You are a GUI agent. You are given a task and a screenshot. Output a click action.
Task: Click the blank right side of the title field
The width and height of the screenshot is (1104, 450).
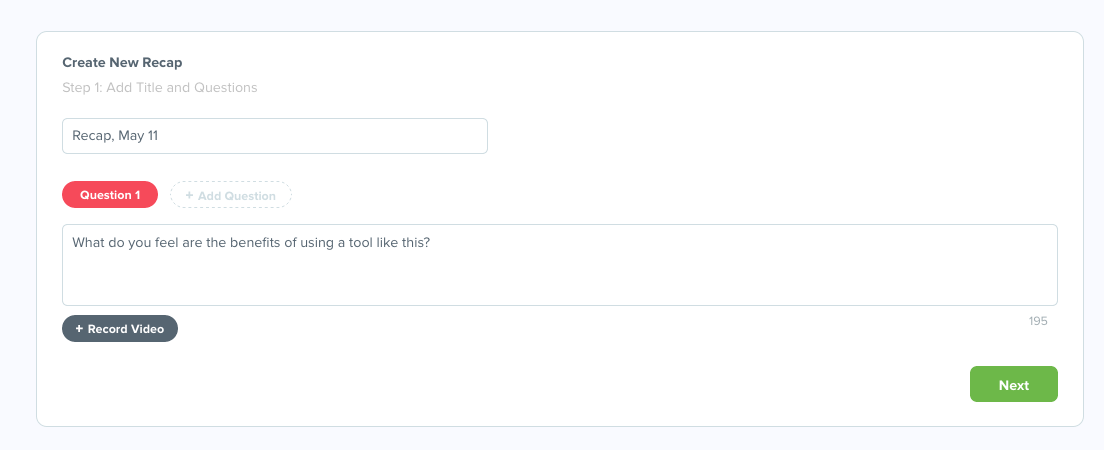400,136
